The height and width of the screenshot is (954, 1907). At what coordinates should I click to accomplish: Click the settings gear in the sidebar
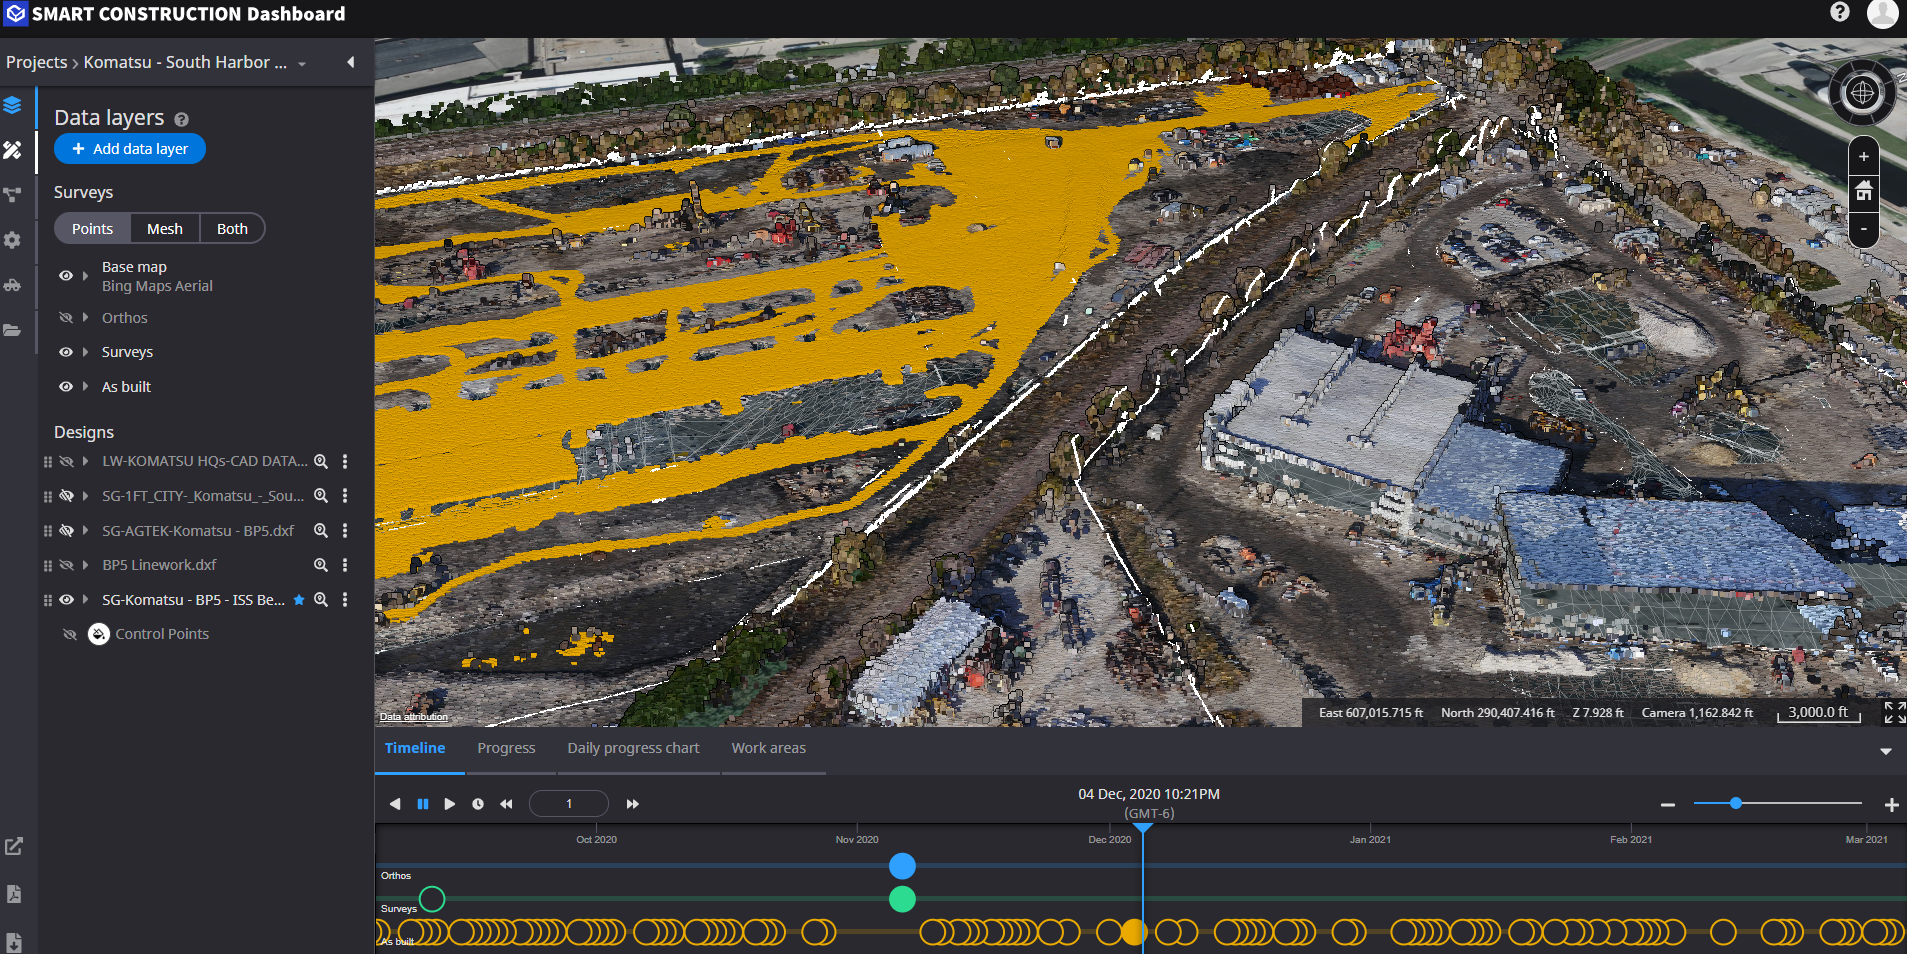click(x=14, y=240)
